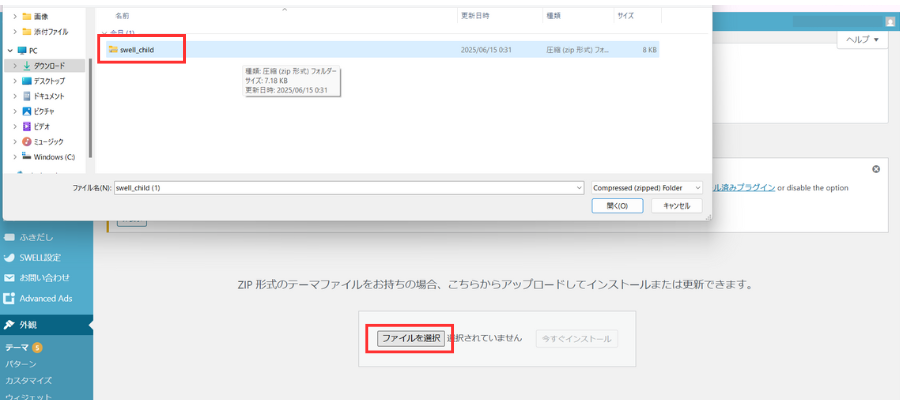Click the デスクトップ desktop icon
The height and width of the screenshot is (400, 900).
tap(26, 81)
